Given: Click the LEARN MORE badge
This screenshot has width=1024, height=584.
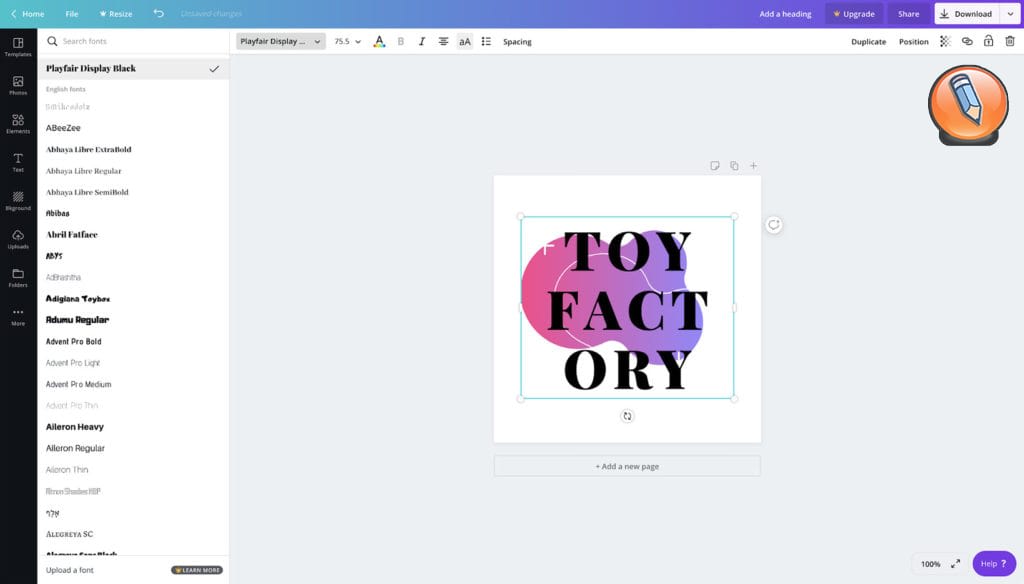Looking at the screenshot, I should (x=197, y=570).
